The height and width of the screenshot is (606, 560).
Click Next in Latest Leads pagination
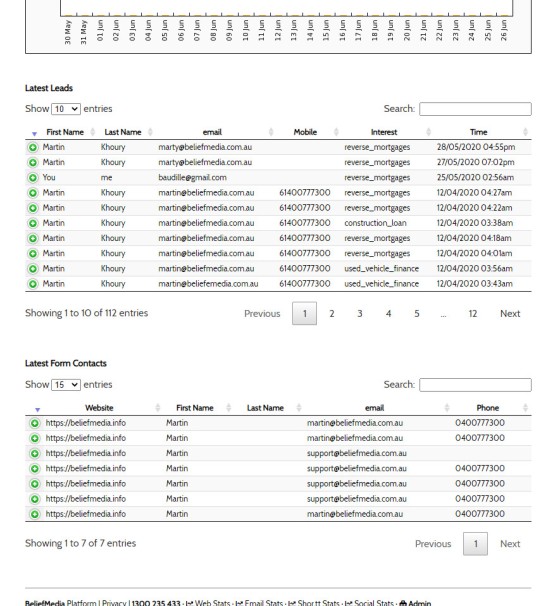pyautogui.click(x=510, y=313)
